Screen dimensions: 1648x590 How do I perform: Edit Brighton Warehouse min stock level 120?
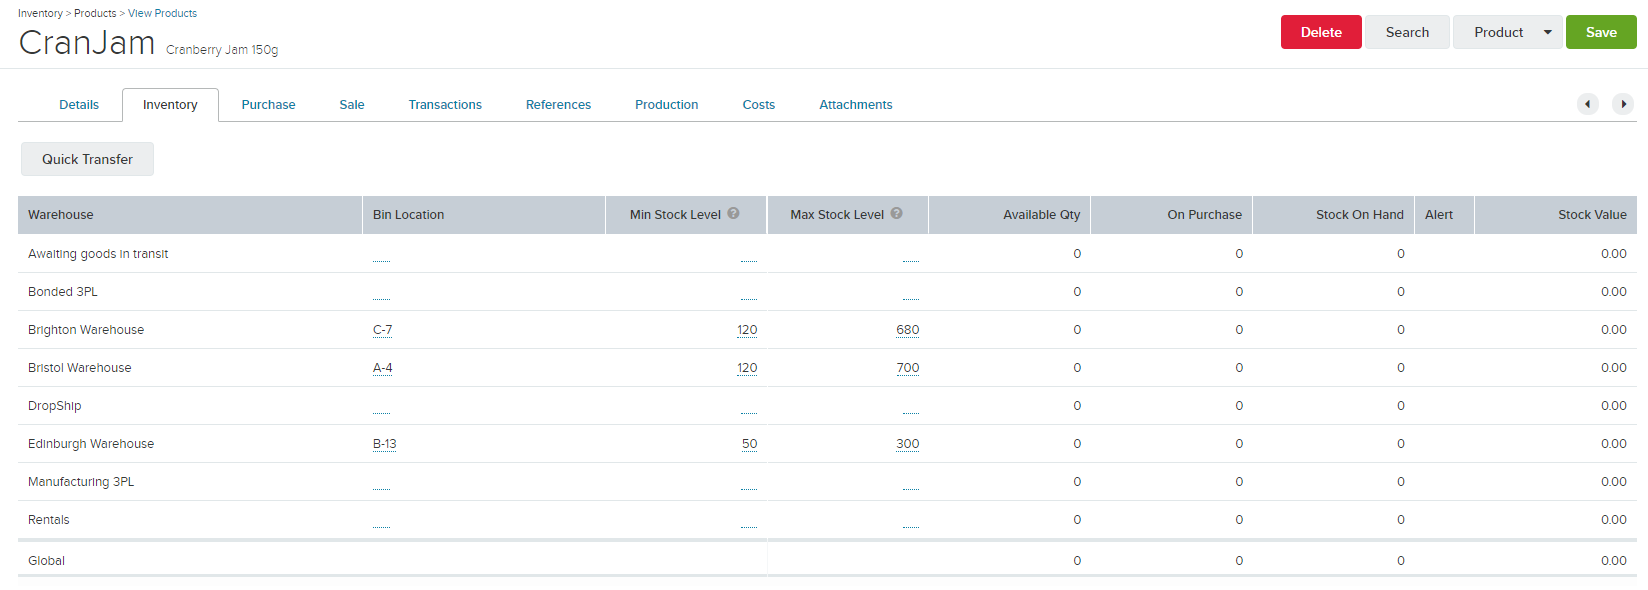pos(747,330)
